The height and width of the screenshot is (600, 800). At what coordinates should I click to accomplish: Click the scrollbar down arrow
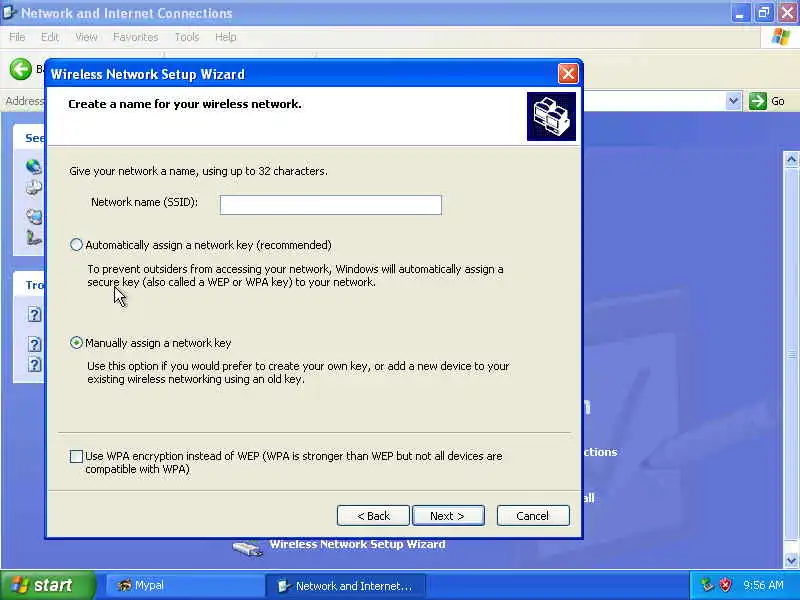click(x=791, y=560)
